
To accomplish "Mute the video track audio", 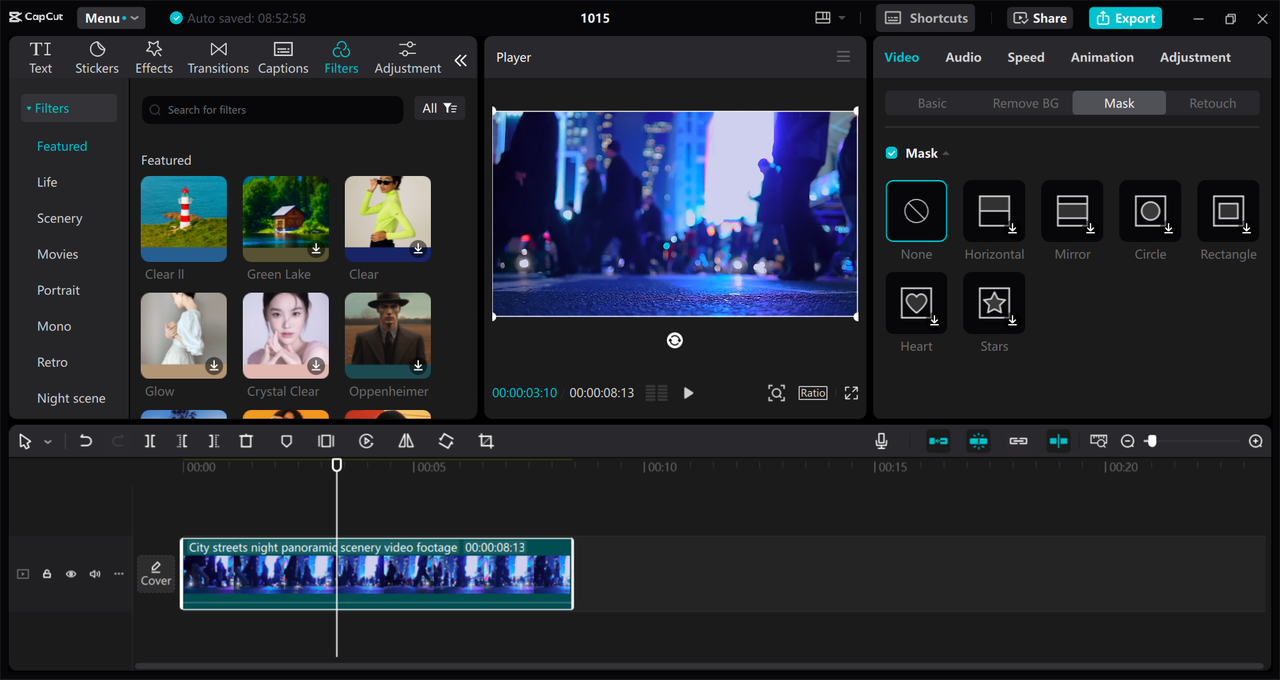I will 95,574.
